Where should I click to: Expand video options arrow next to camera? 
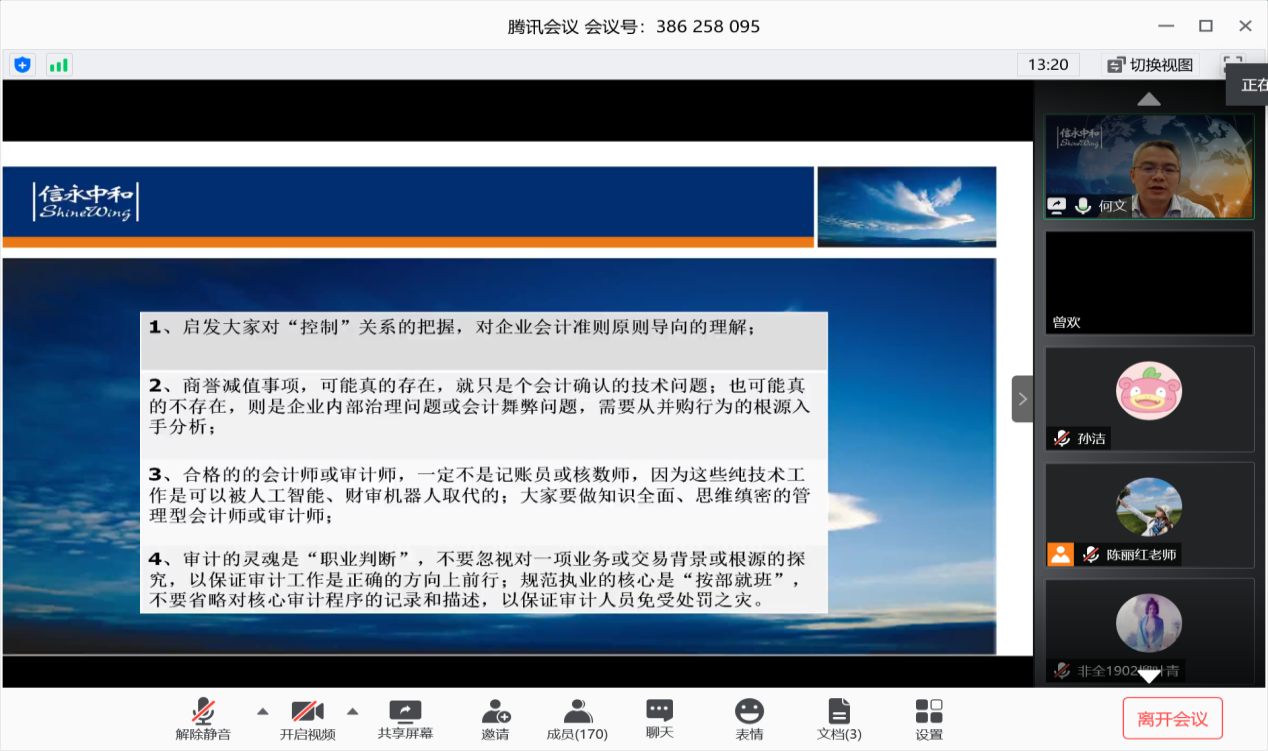(352, 711)
